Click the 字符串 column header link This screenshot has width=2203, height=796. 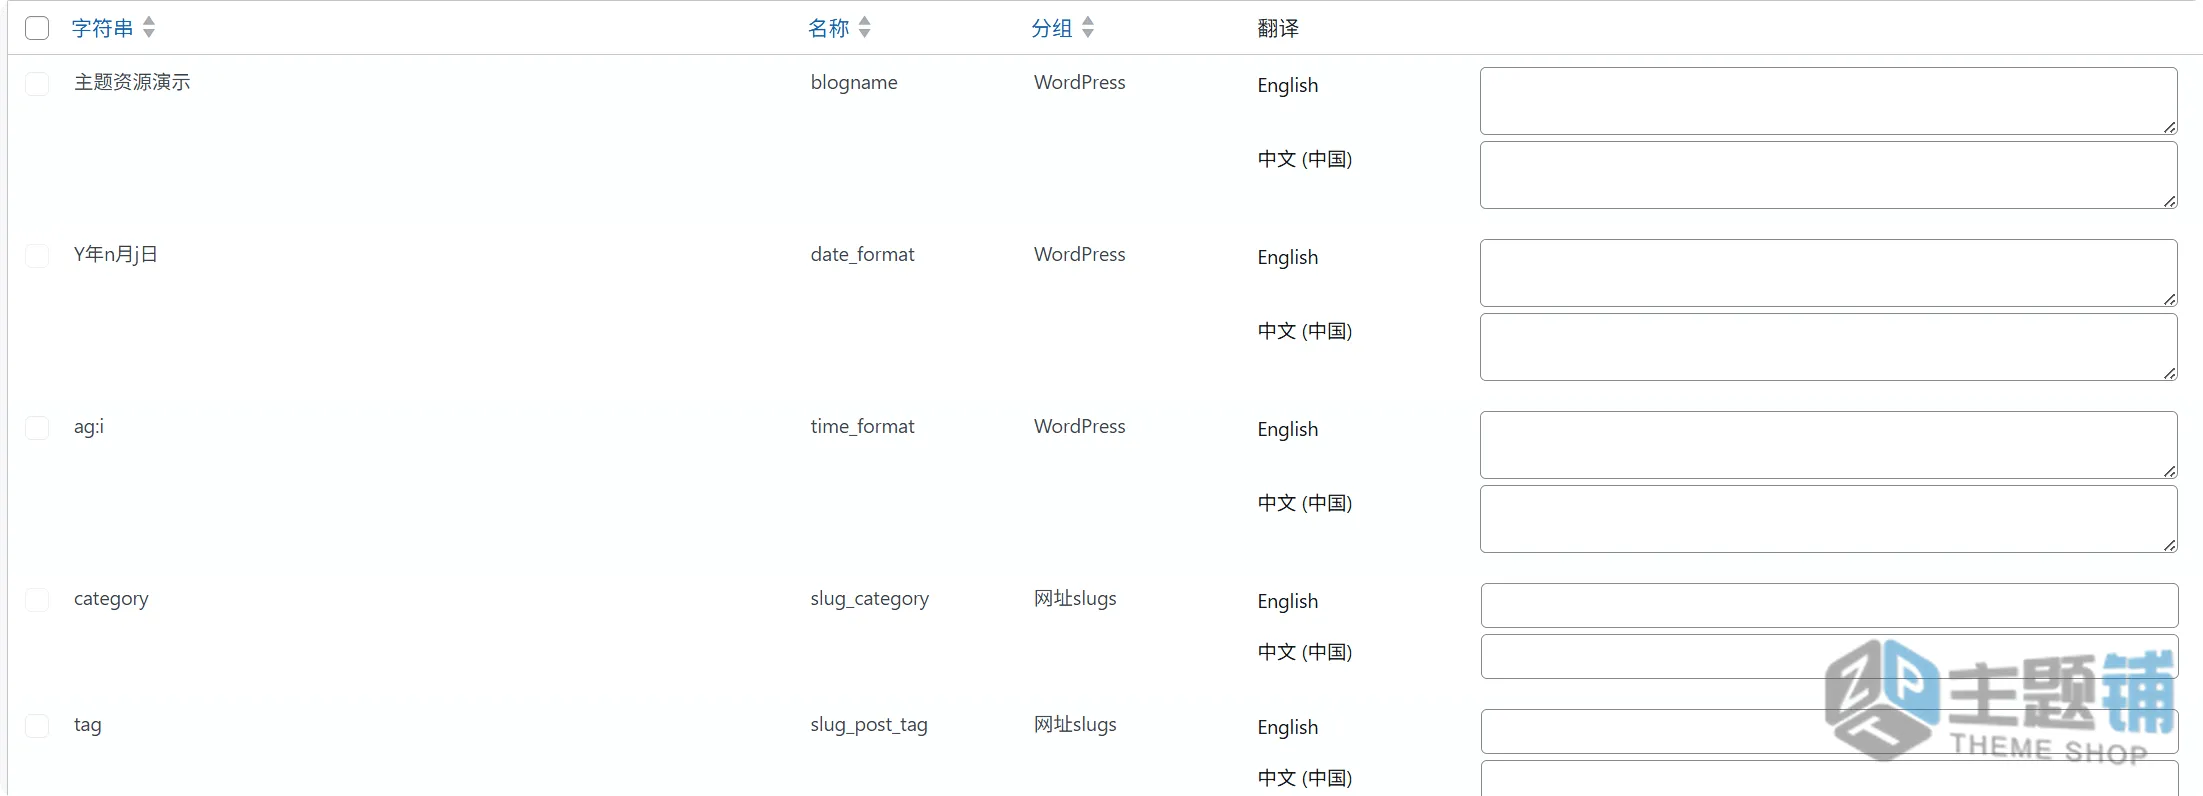coord(103,28)
